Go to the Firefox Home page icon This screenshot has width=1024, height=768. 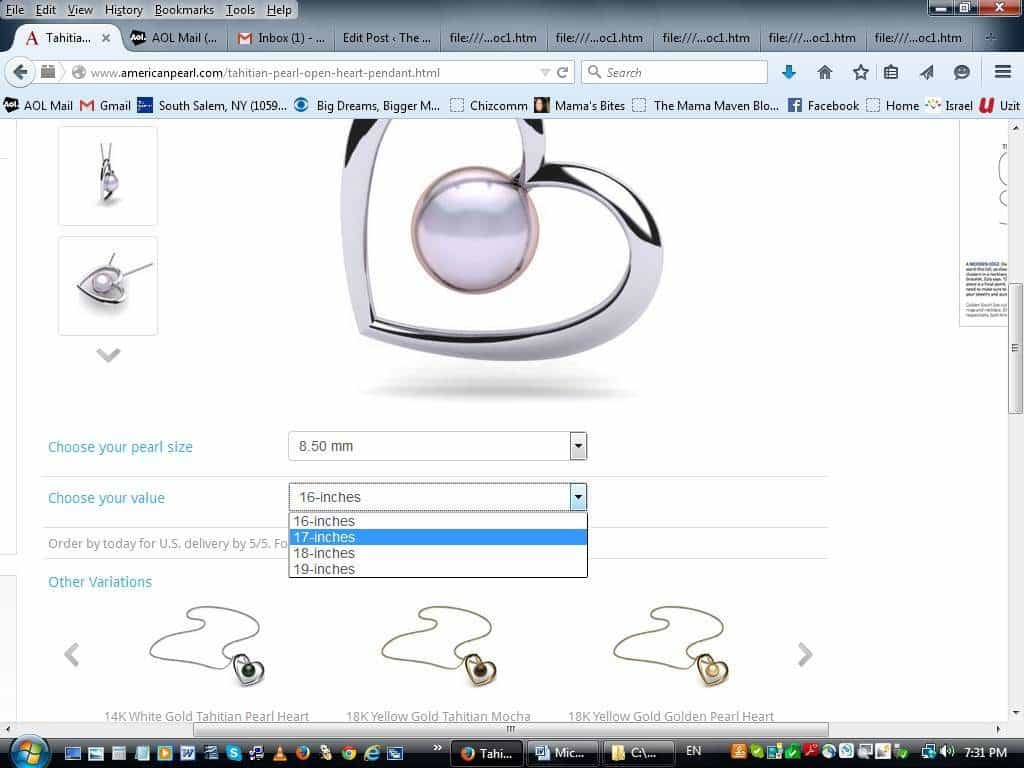pos(825,72)
